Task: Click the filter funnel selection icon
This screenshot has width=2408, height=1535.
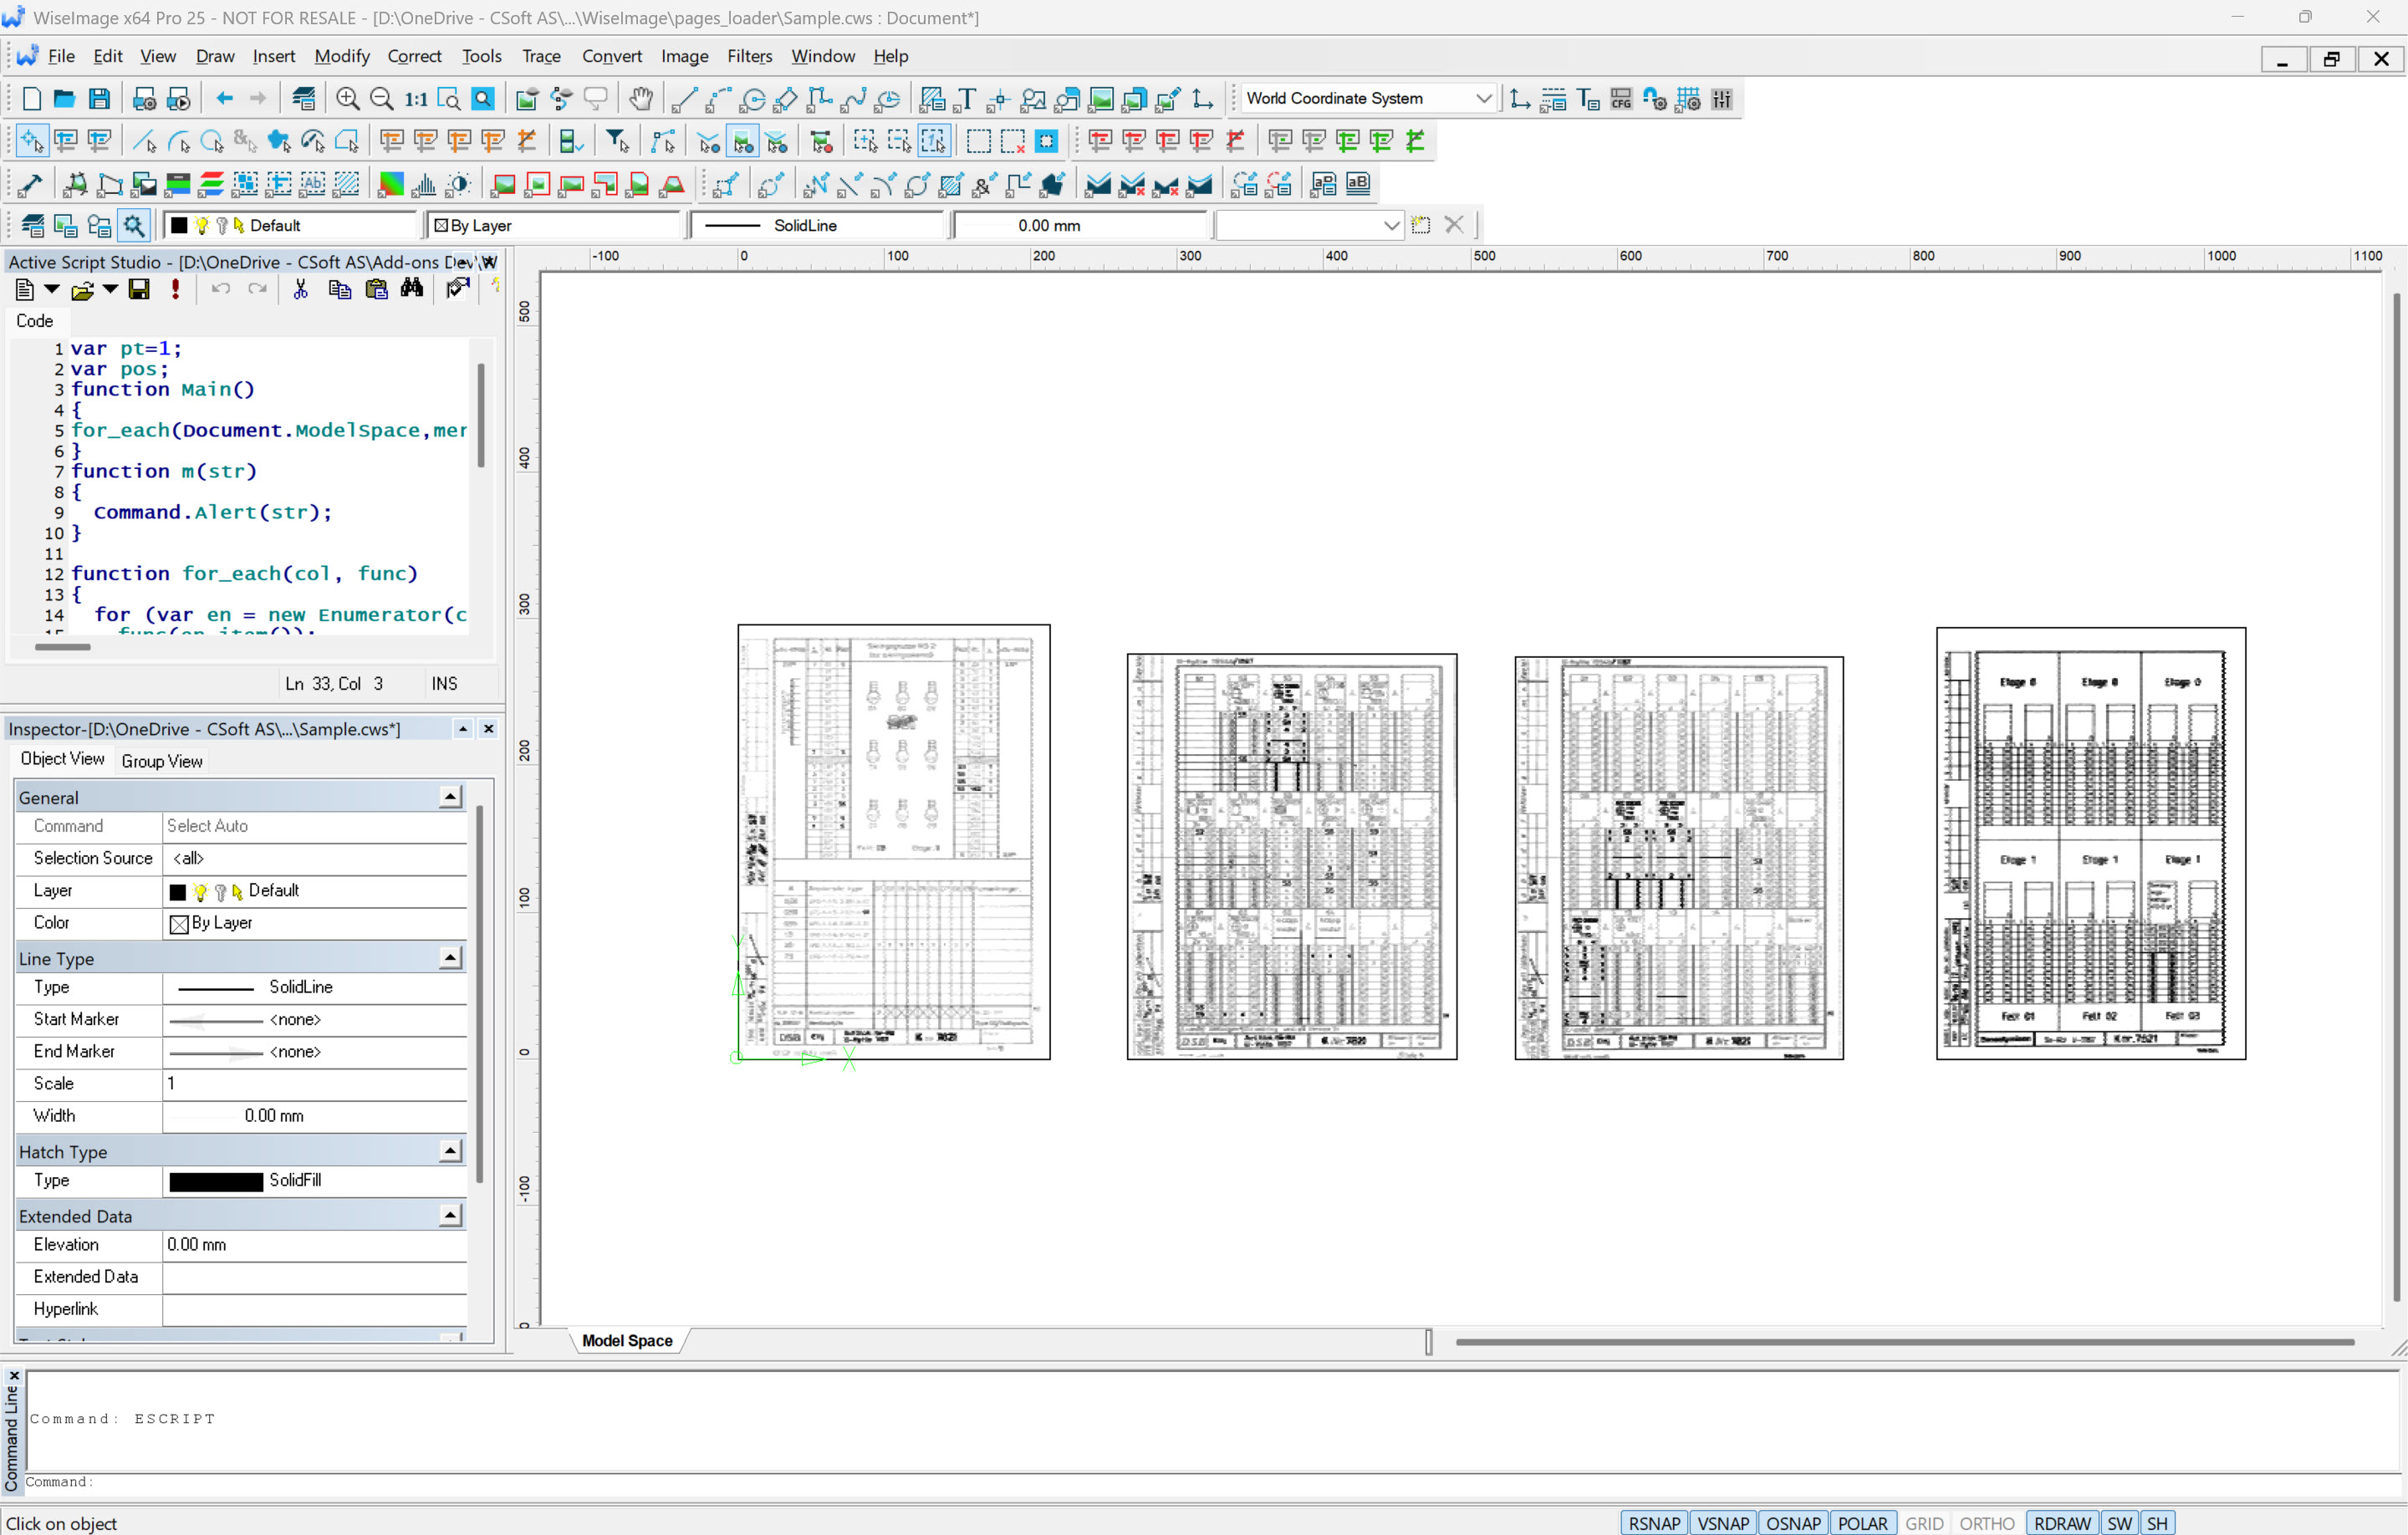Action: tap(617, 141)
